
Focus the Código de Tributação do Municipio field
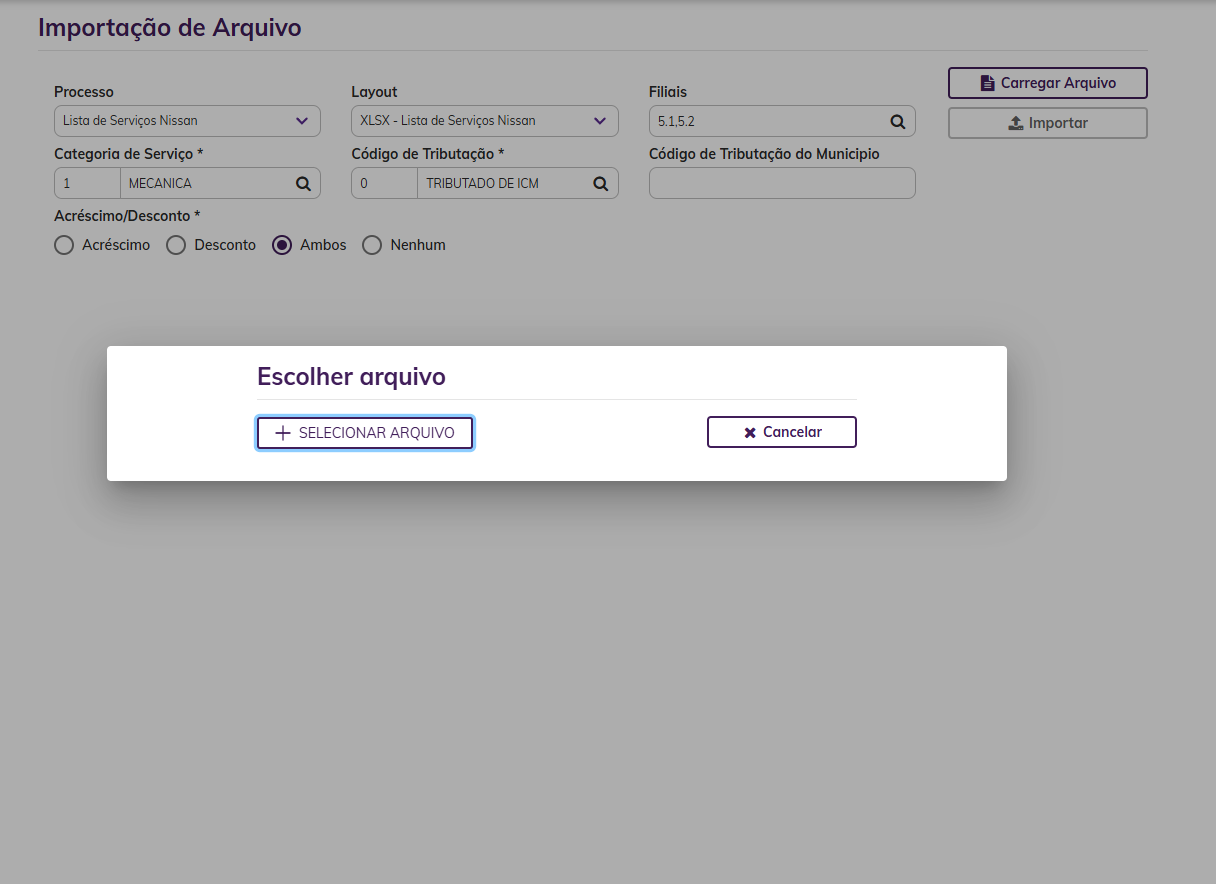[782, 183]
